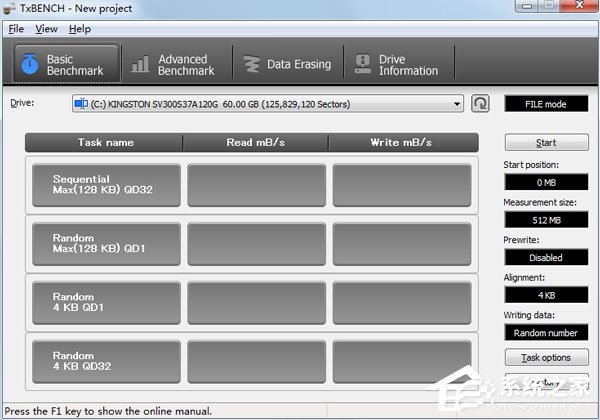
Task: Minimize the TxBENCH window
Action: (x=527, y=6)
